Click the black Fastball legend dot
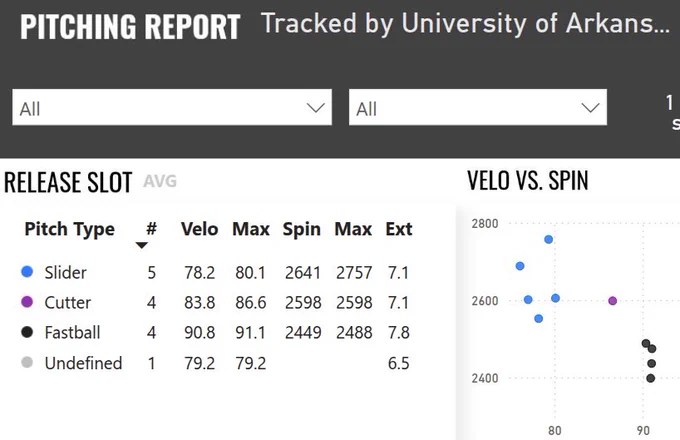 (x=27, y=332)
